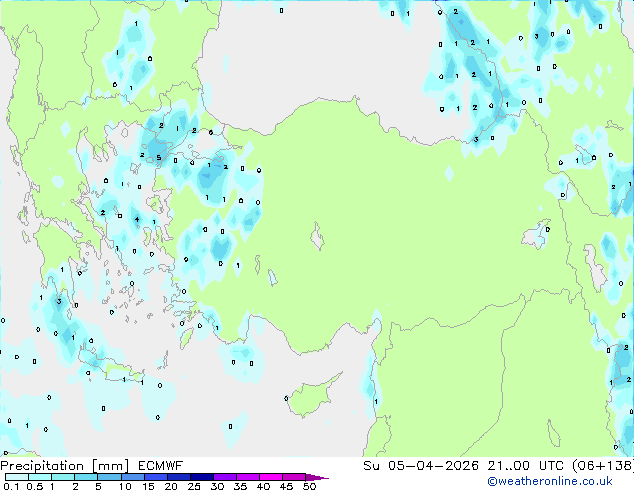Click the lightest 0.1–0.5 mm legend swatch

click(17, 477)
